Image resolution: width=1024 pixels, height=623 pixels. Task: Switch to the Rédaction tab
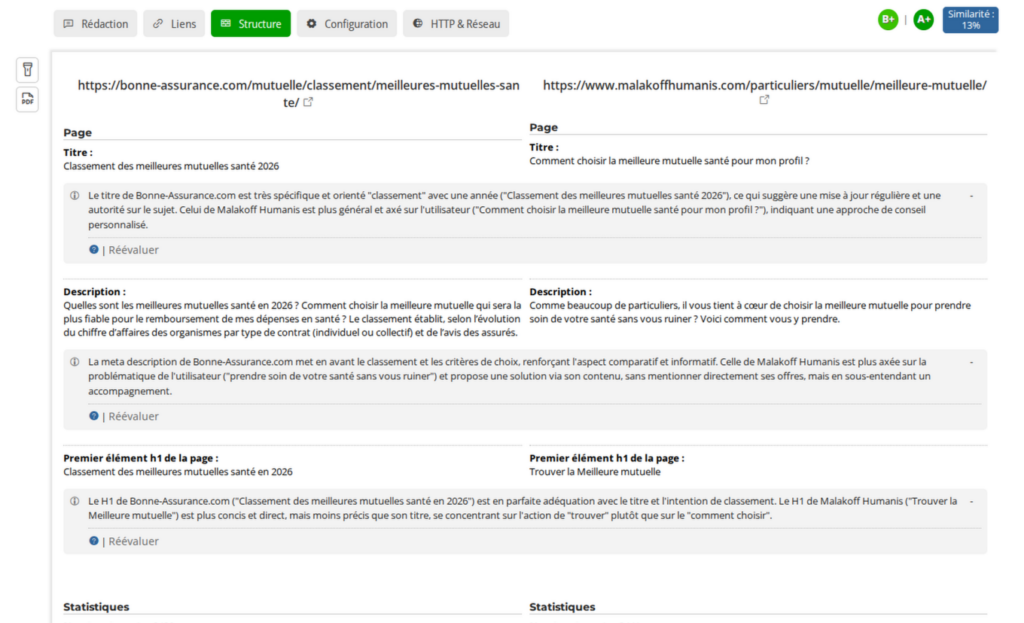[95, 23]
